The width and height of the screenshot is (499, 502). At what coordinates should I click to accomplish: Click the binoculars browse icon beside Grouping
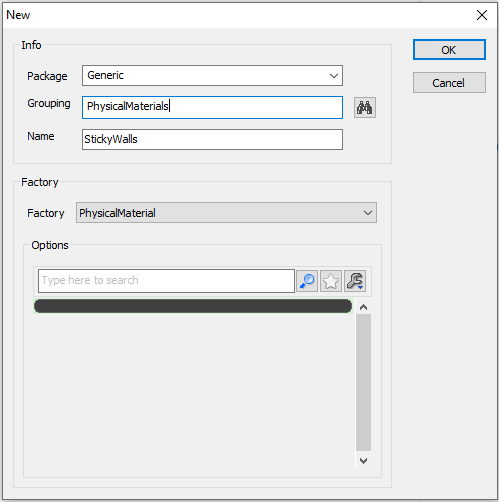click(365, 108)
